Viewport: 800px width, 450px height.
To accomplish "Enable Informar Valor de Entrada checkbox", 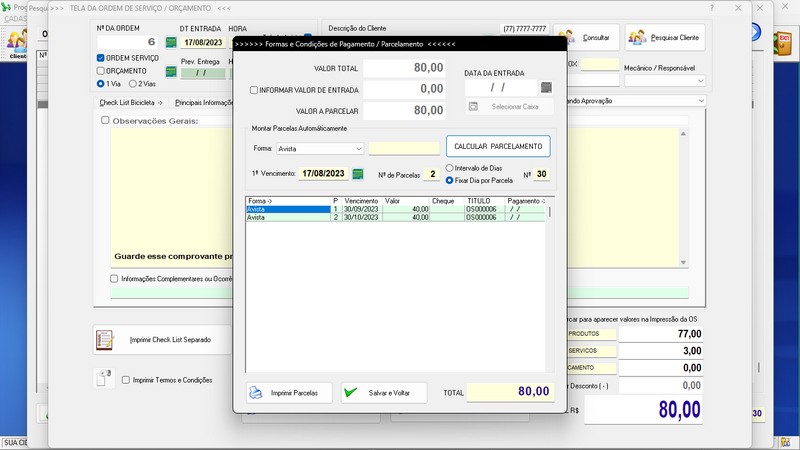I will 254,90.
